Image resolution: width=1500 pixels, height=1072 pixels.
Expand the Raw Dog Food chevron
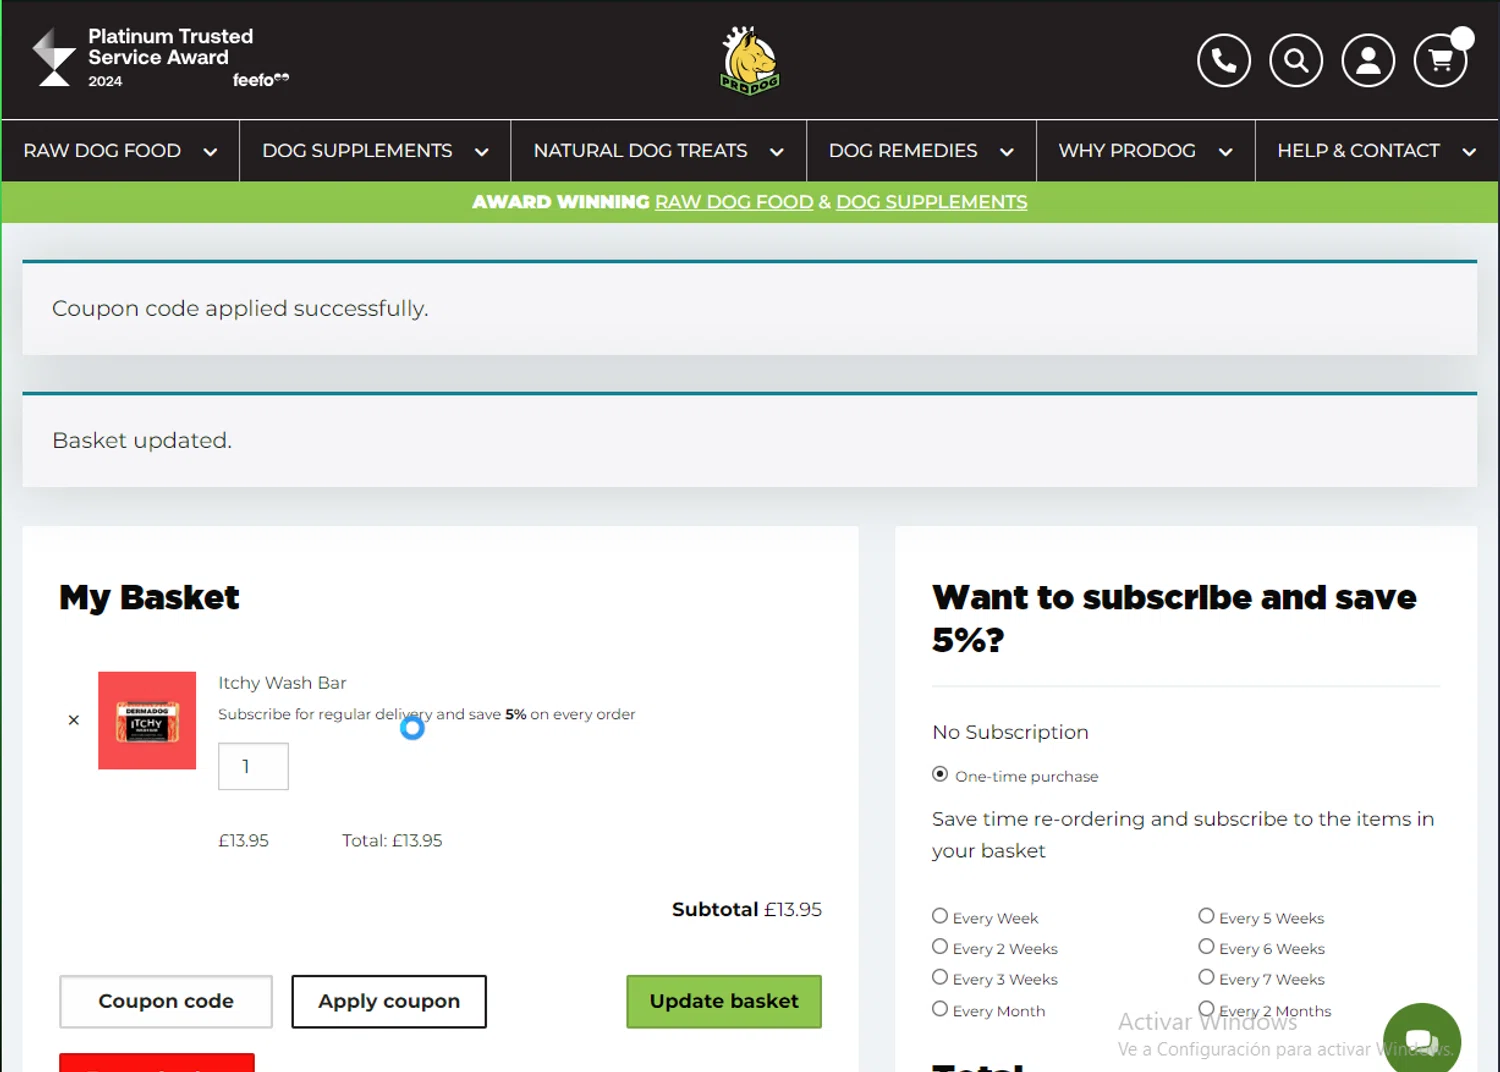coord(210,152)
